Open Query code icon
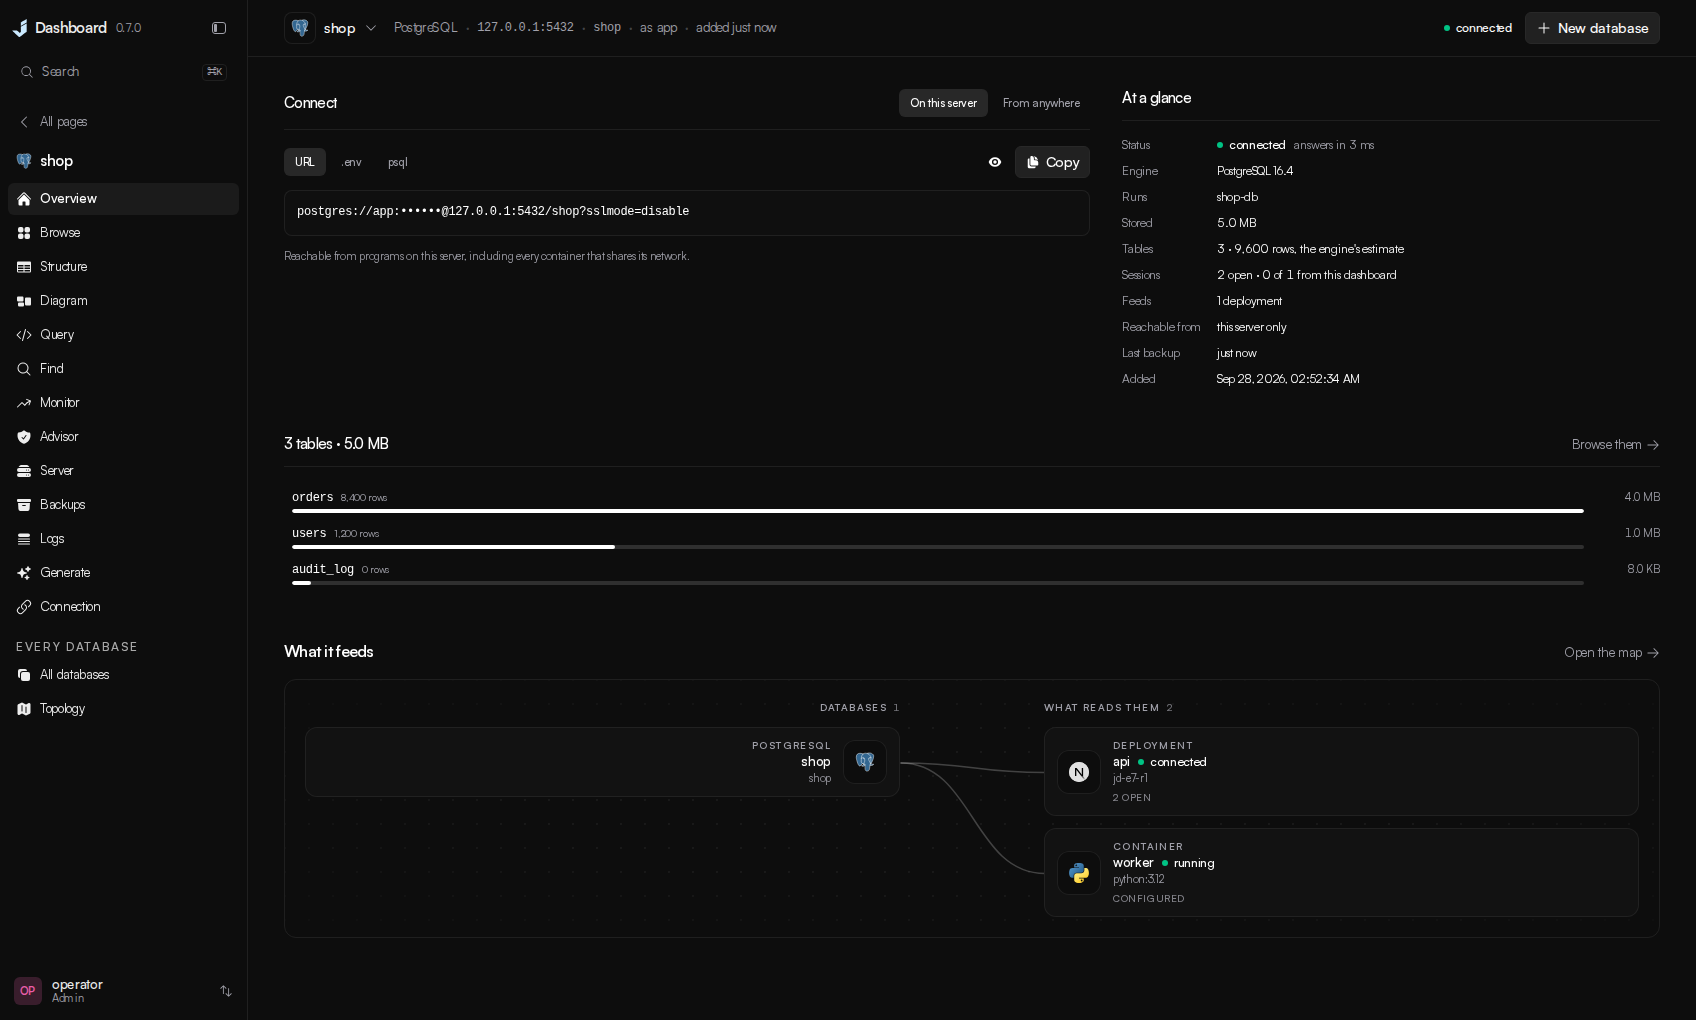This screenshot has width=1696, height=1020. [x=24, y=335]
